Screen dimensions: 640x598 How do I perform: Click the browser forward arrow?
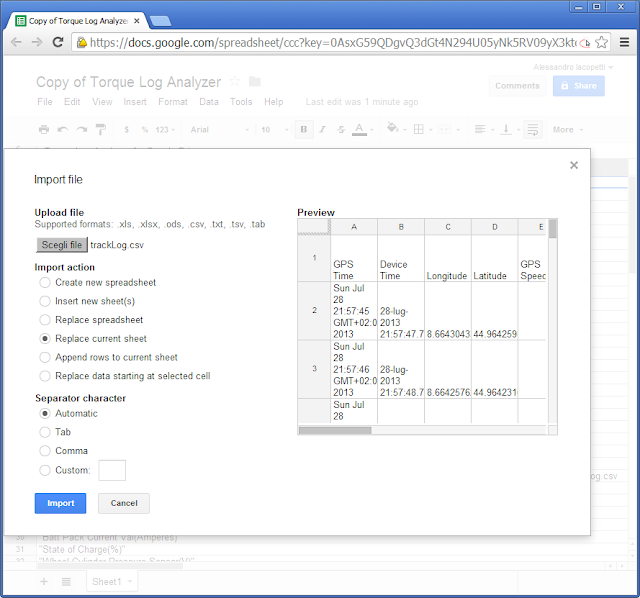tap(37, 42)
